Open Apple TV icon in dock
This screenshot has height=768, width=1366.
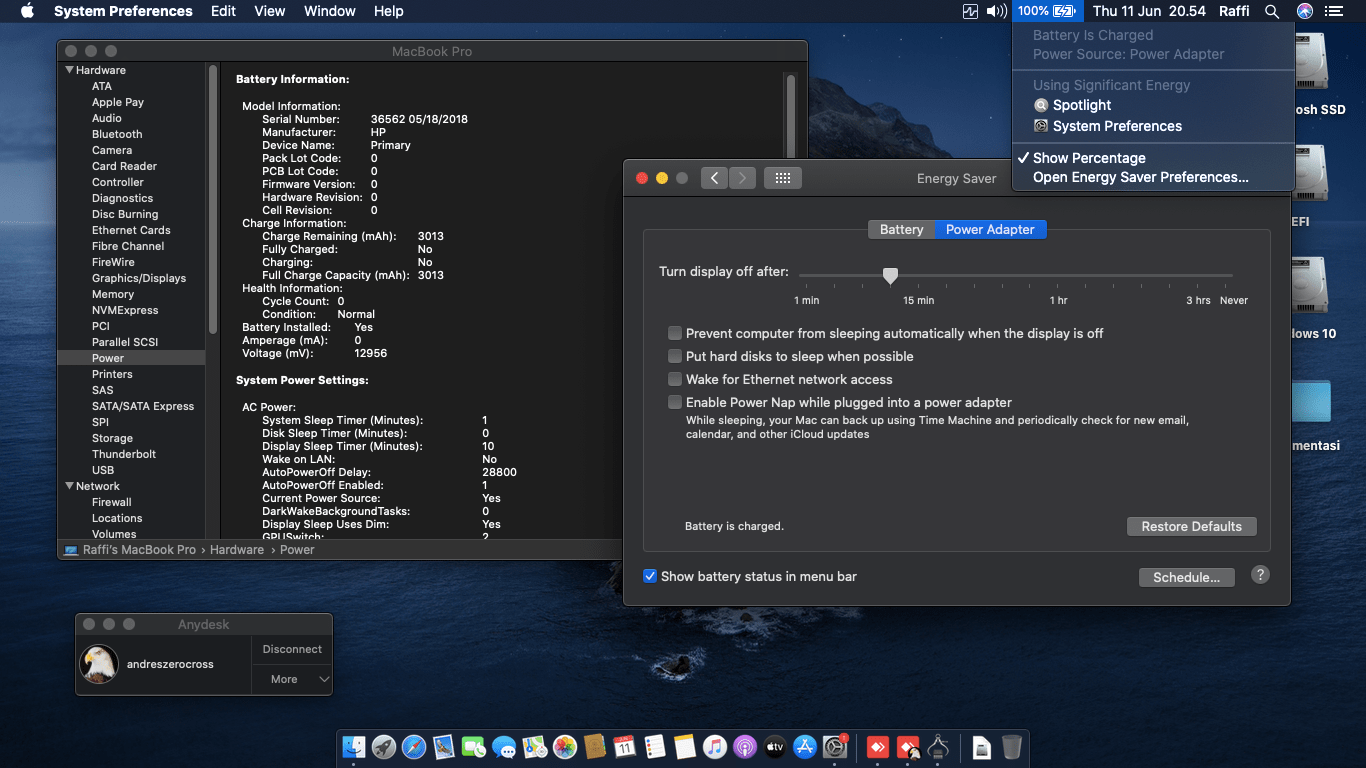coord(775,747)
